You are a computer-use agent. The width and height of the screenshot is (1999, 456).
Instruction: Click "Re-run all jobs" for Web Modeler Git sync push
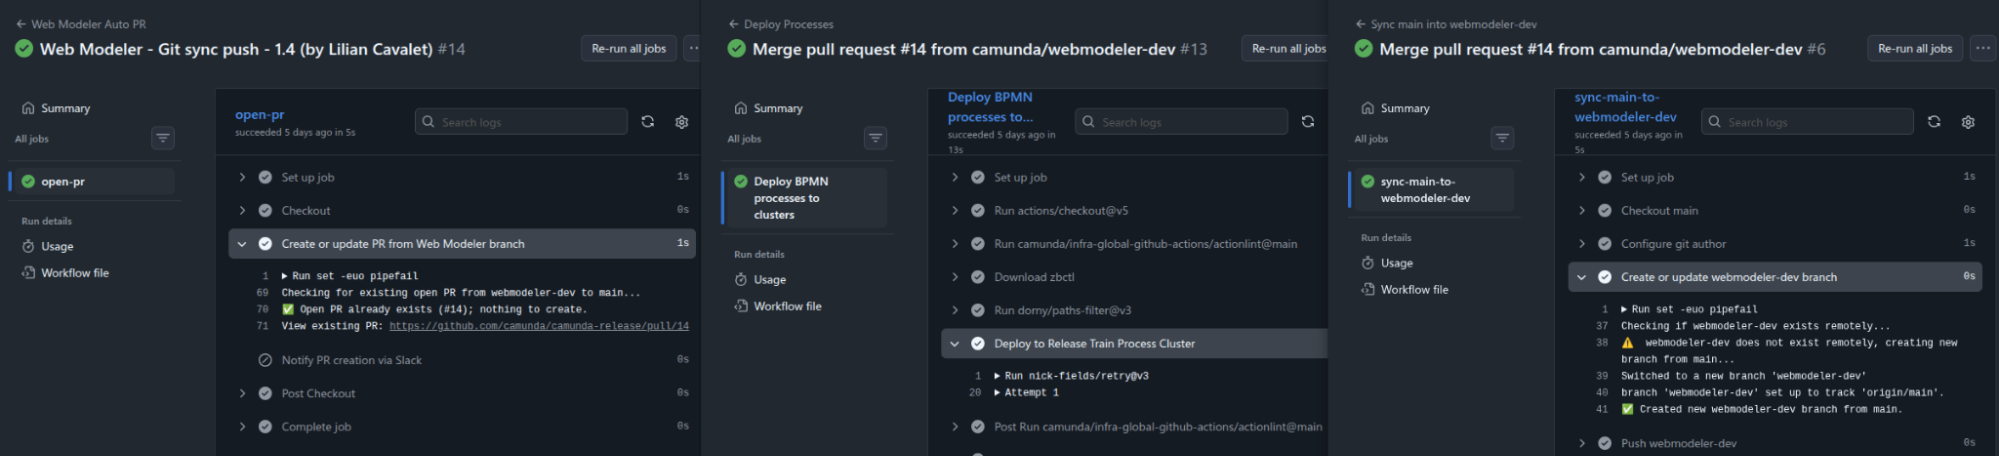click(x=628, y=48)
